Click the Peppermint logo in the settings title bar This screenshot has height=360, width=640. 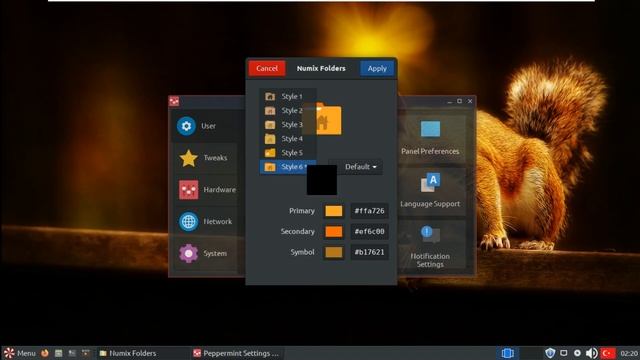[x=174, y=101]
